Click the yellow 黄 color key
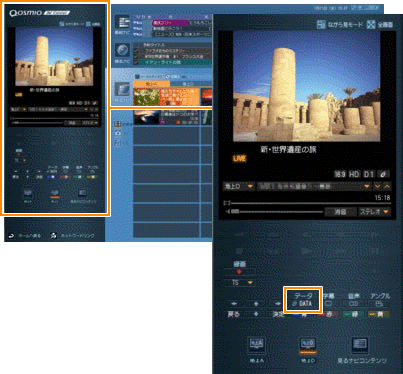This screenshot has height=374, width=403. 379,314
